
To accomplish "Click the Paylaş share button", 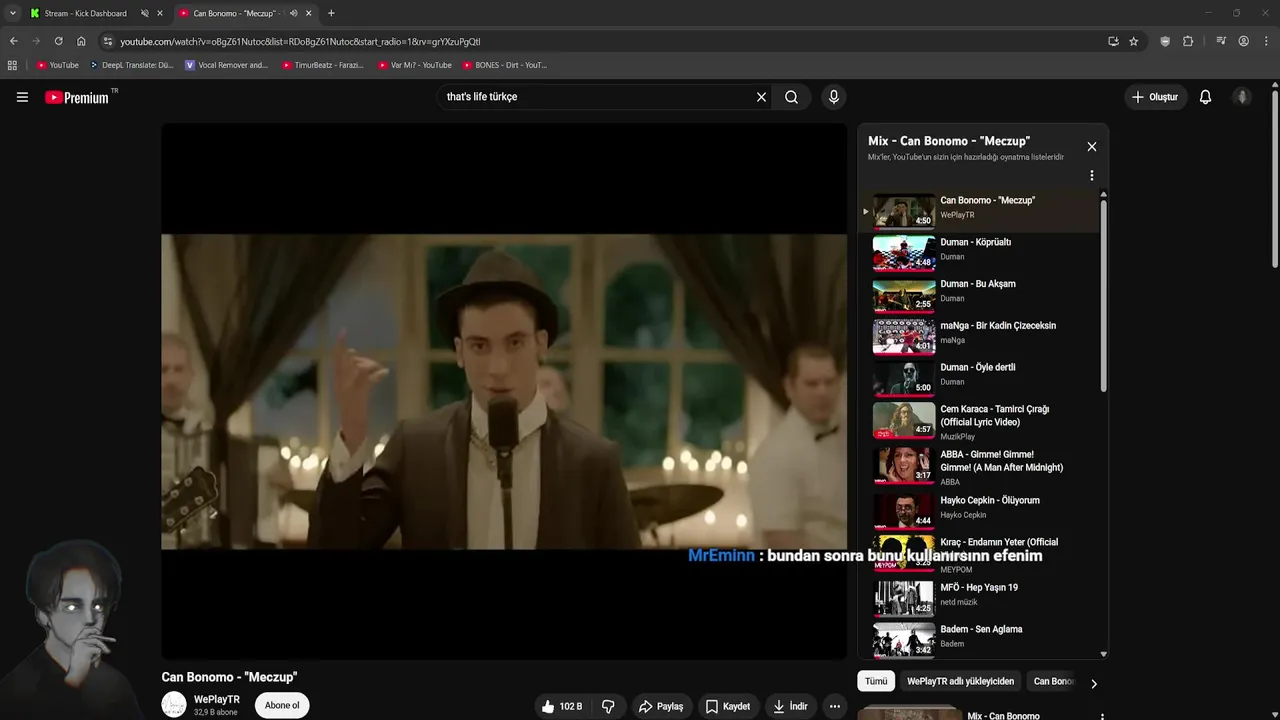I will pyautogui.click(x=661, y=706).
